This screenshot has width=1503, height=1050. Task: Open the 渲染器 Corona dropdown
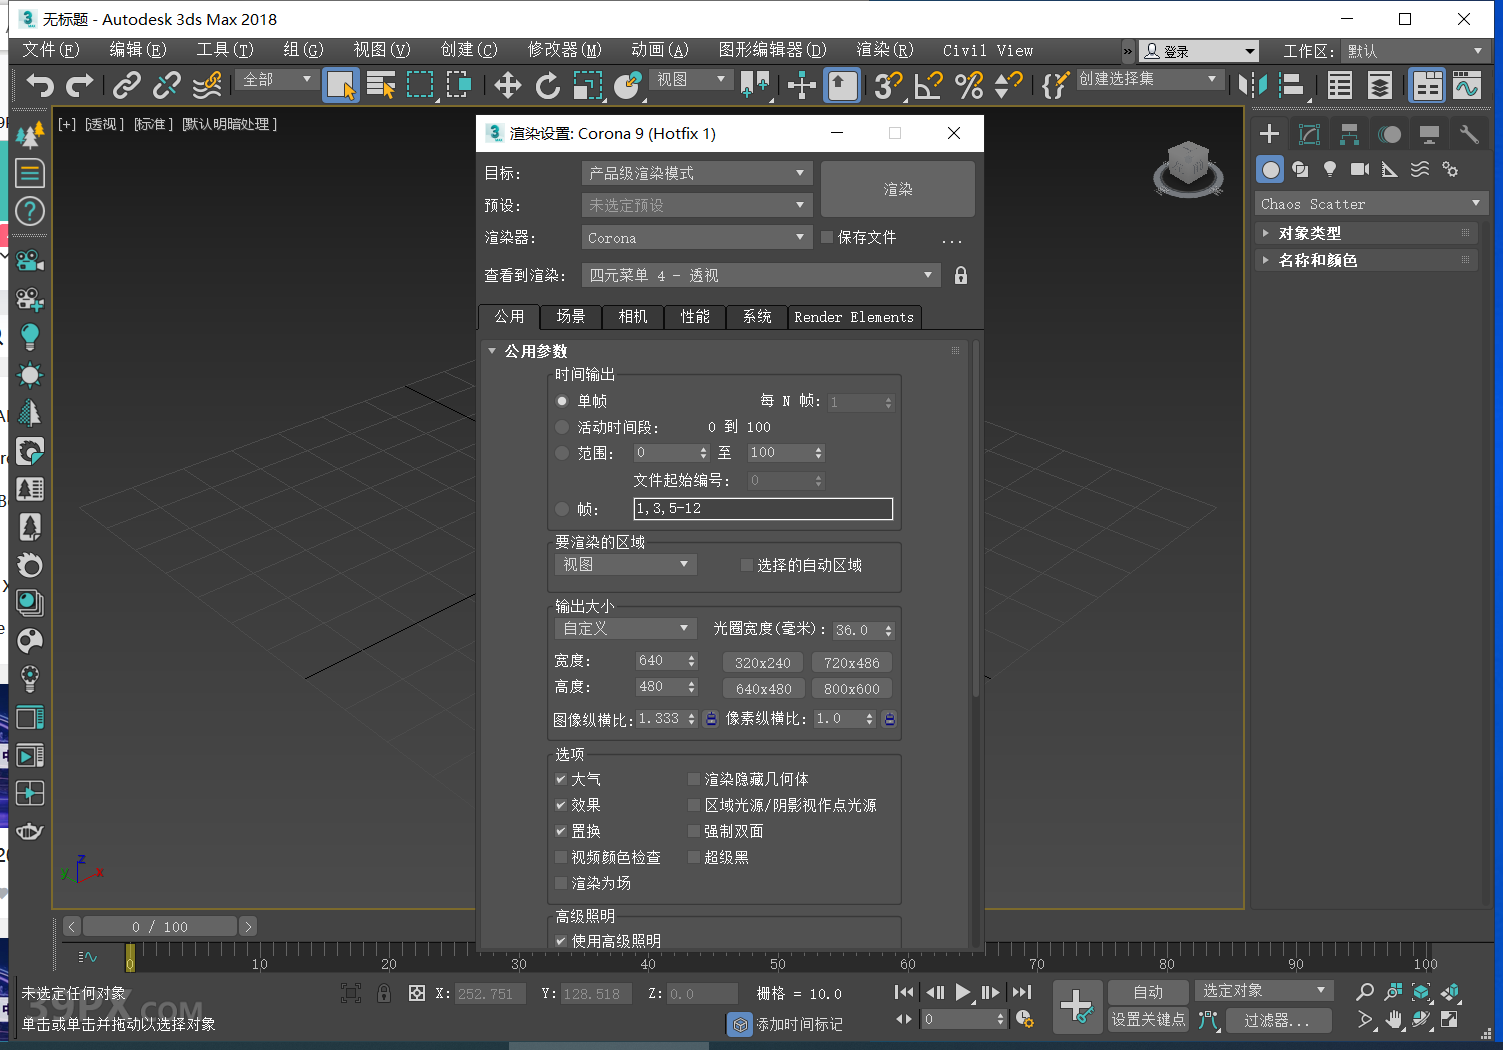tap(696, 238)
